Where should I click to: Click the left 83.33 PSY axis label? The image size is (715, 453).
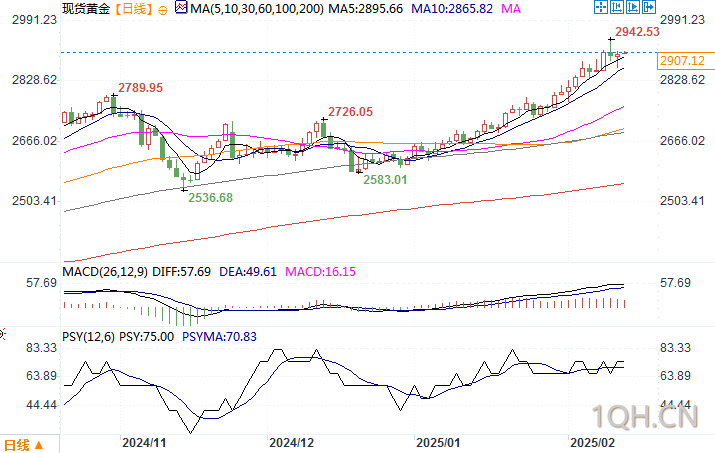(x=42, y=348)
